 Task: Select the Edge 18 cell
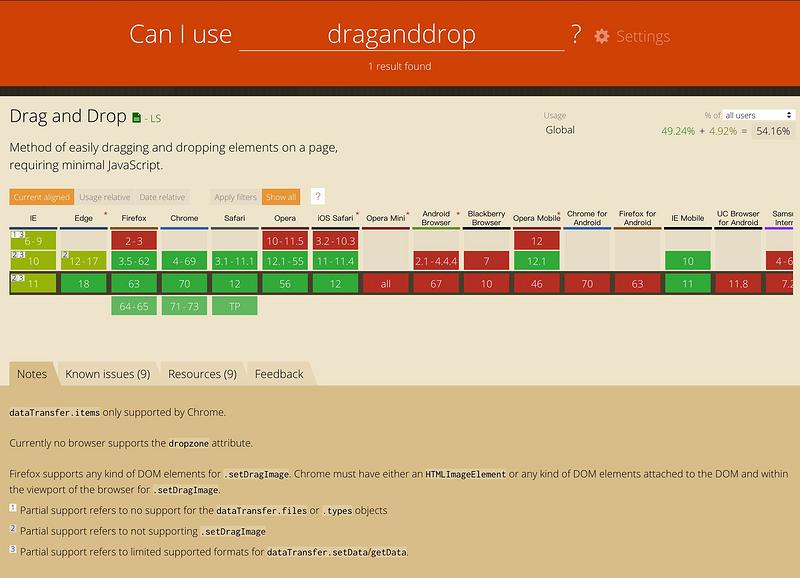click(84, 284)
